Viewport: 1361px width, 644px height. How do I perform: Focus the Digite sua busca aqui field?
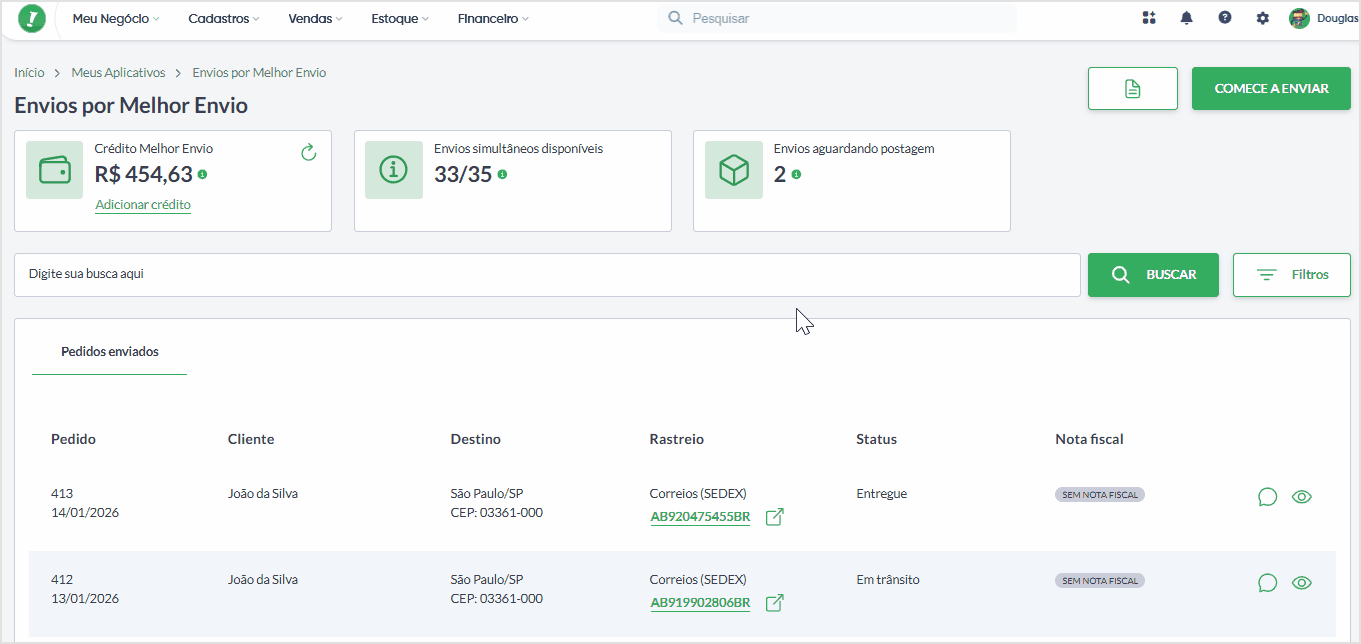coord(547,275)
